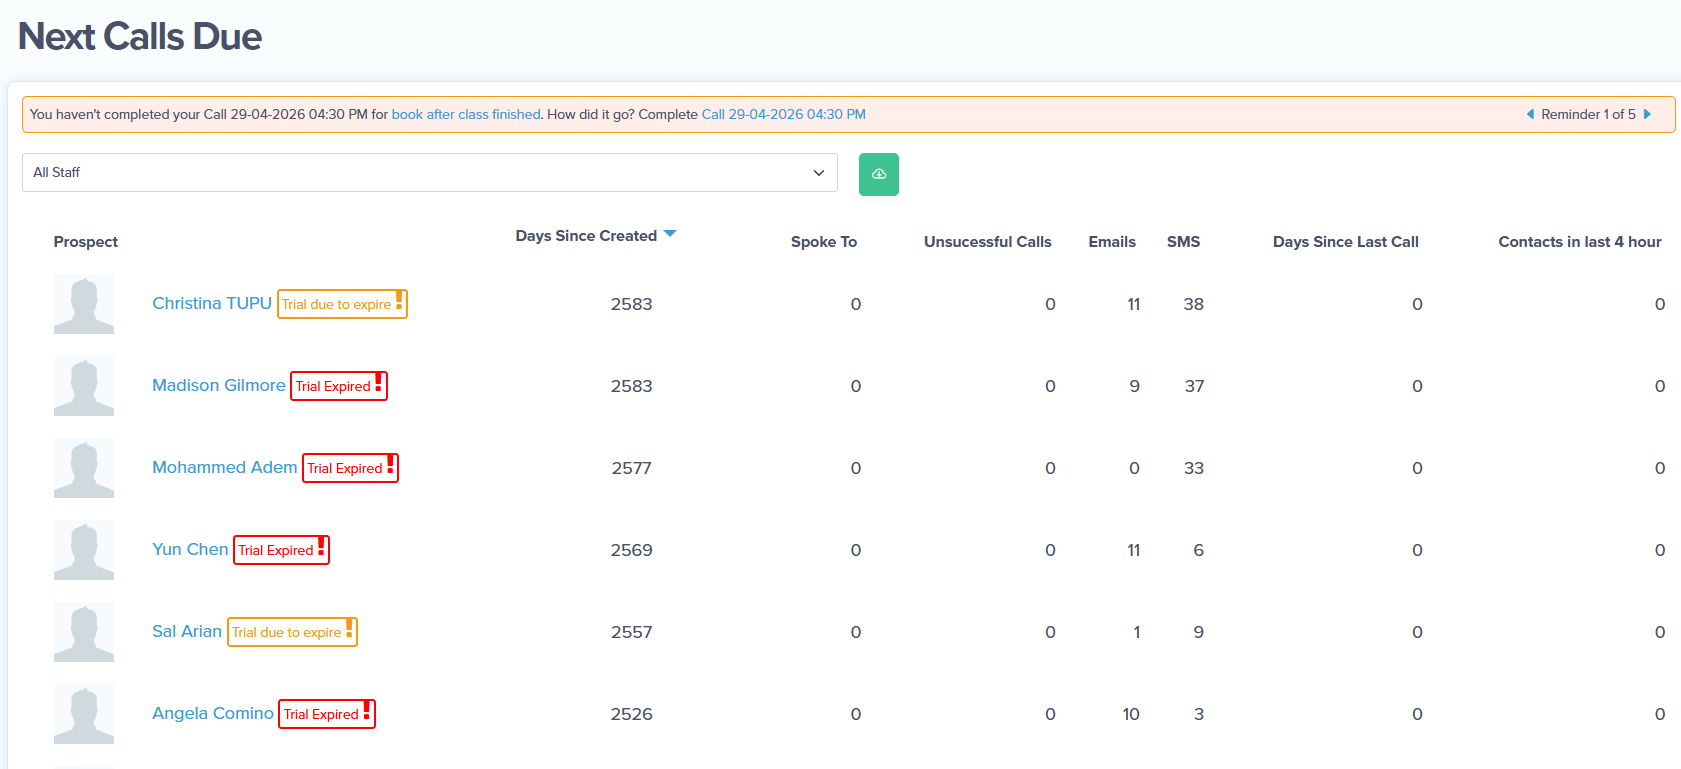Click Madison Gilmore's emails count 9
The height and width of the screenshot is (769, 1681).
tap(1134, 386)
